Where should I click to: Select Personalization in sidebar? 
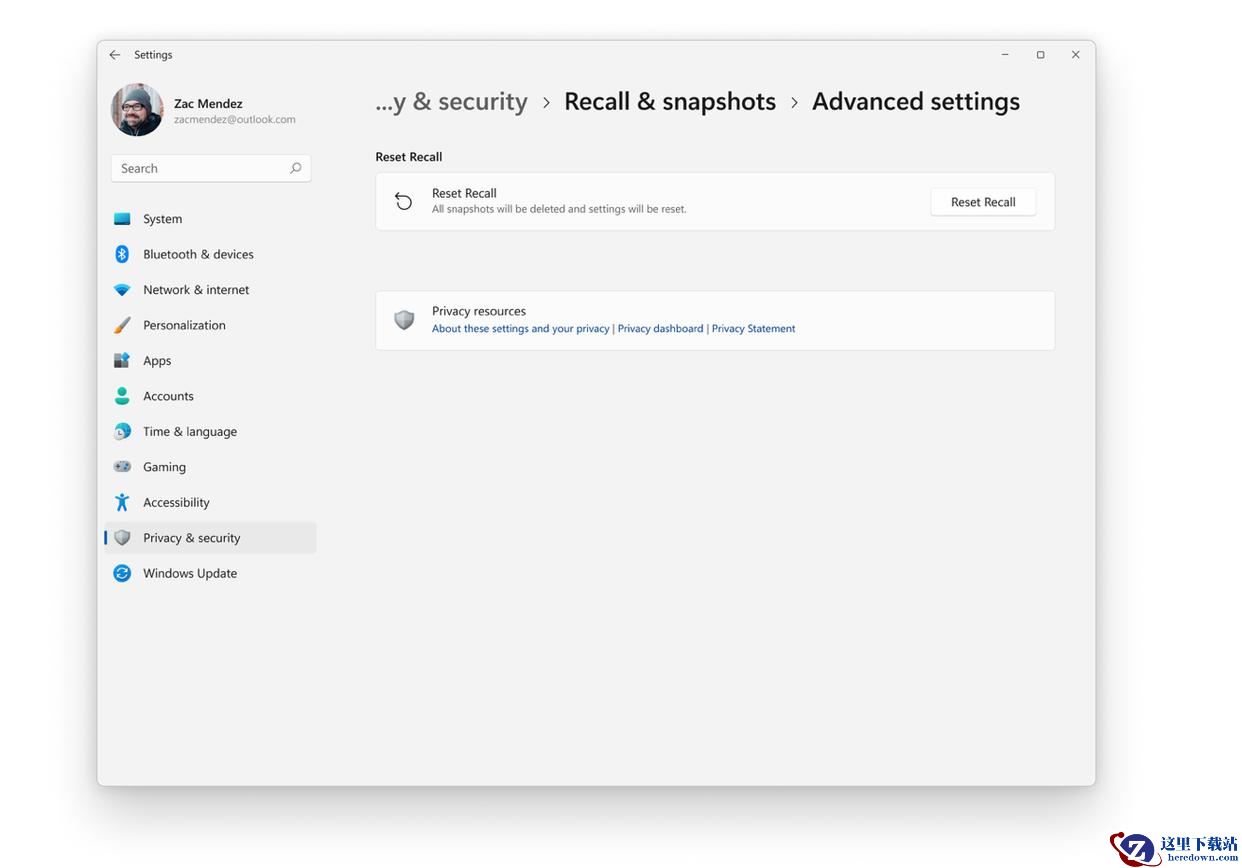pyautogui.click(x=184, y=325)
